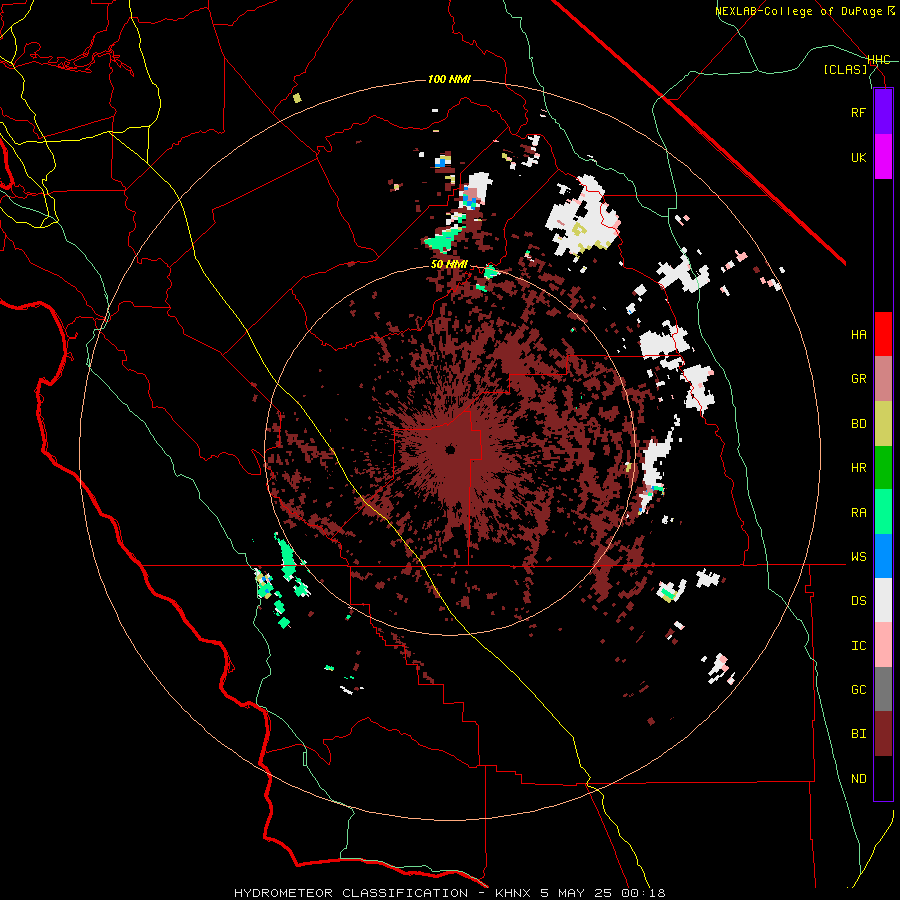Click the "HHC" product label
The height and width of the screenshot is (900, 900).
pyautogui.click(x=878, y=60)
